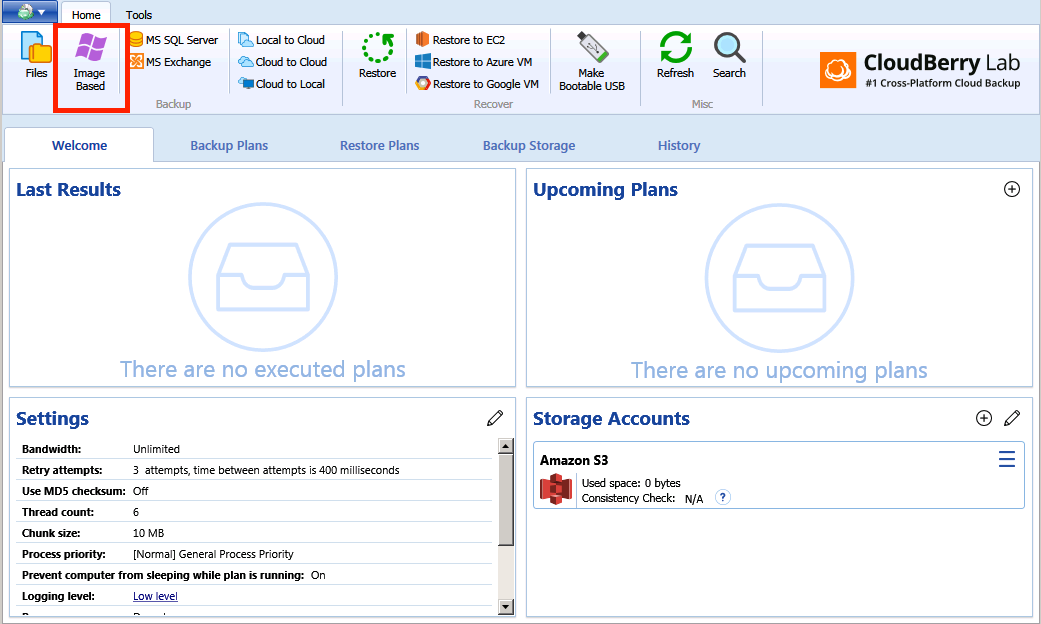Click the CloudBerry Lab logo

[x=920, y=70]
